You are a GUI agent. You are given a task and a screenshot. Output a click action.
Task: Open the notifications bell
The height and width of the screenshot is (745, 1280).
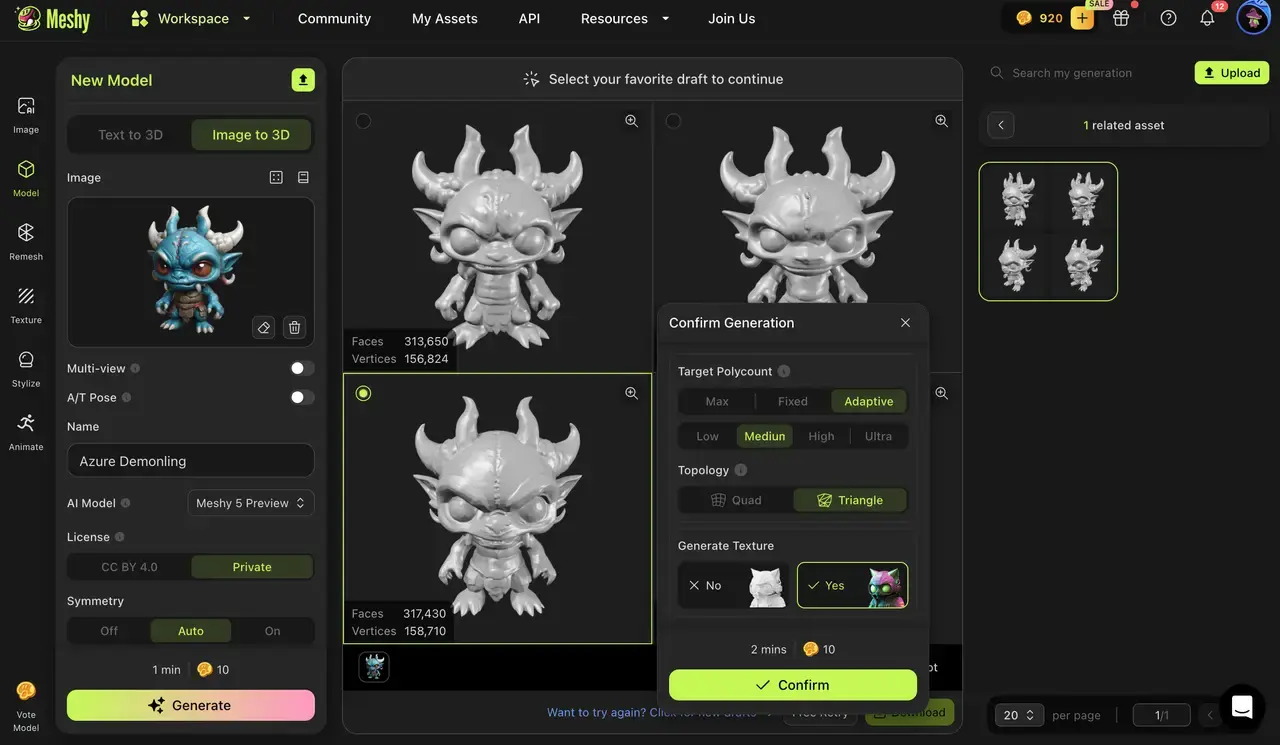[1207, 18]
